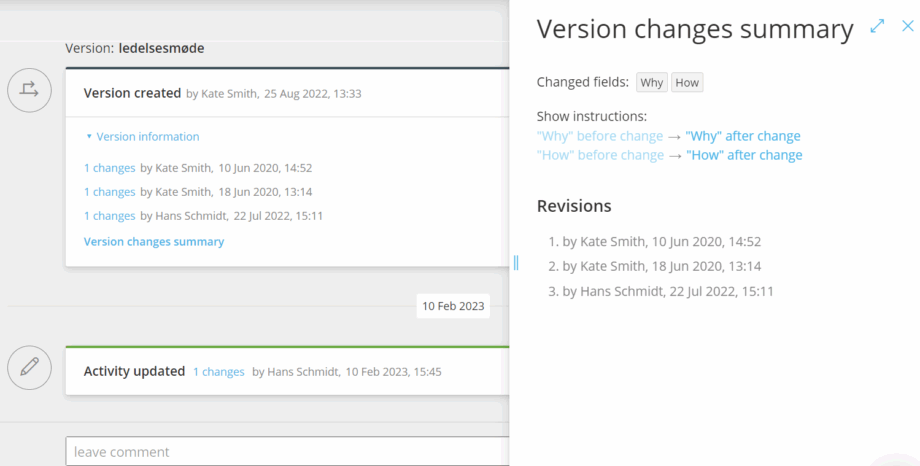The height and width of the screenshot is (466, 920).
Task: Expand the summary panel to full size
Action: point(877,26)
